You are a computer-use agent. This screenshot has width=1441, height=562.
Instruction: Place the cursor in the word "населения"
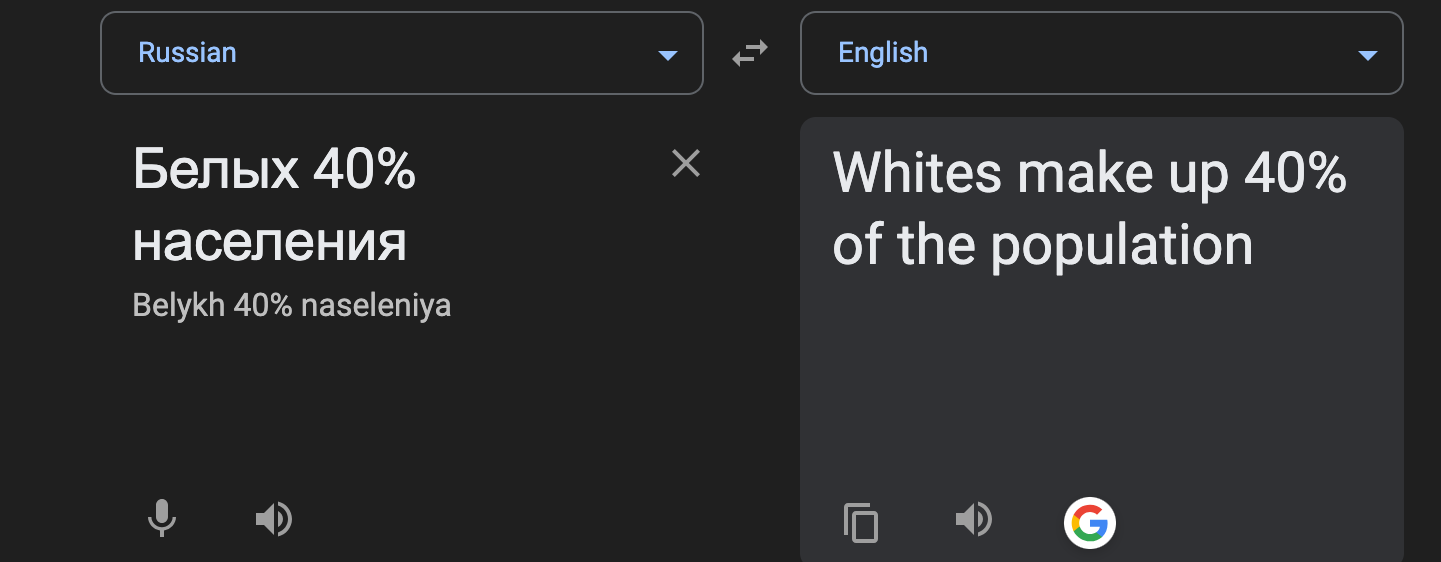pyautogui.click(x=270, y=243)
